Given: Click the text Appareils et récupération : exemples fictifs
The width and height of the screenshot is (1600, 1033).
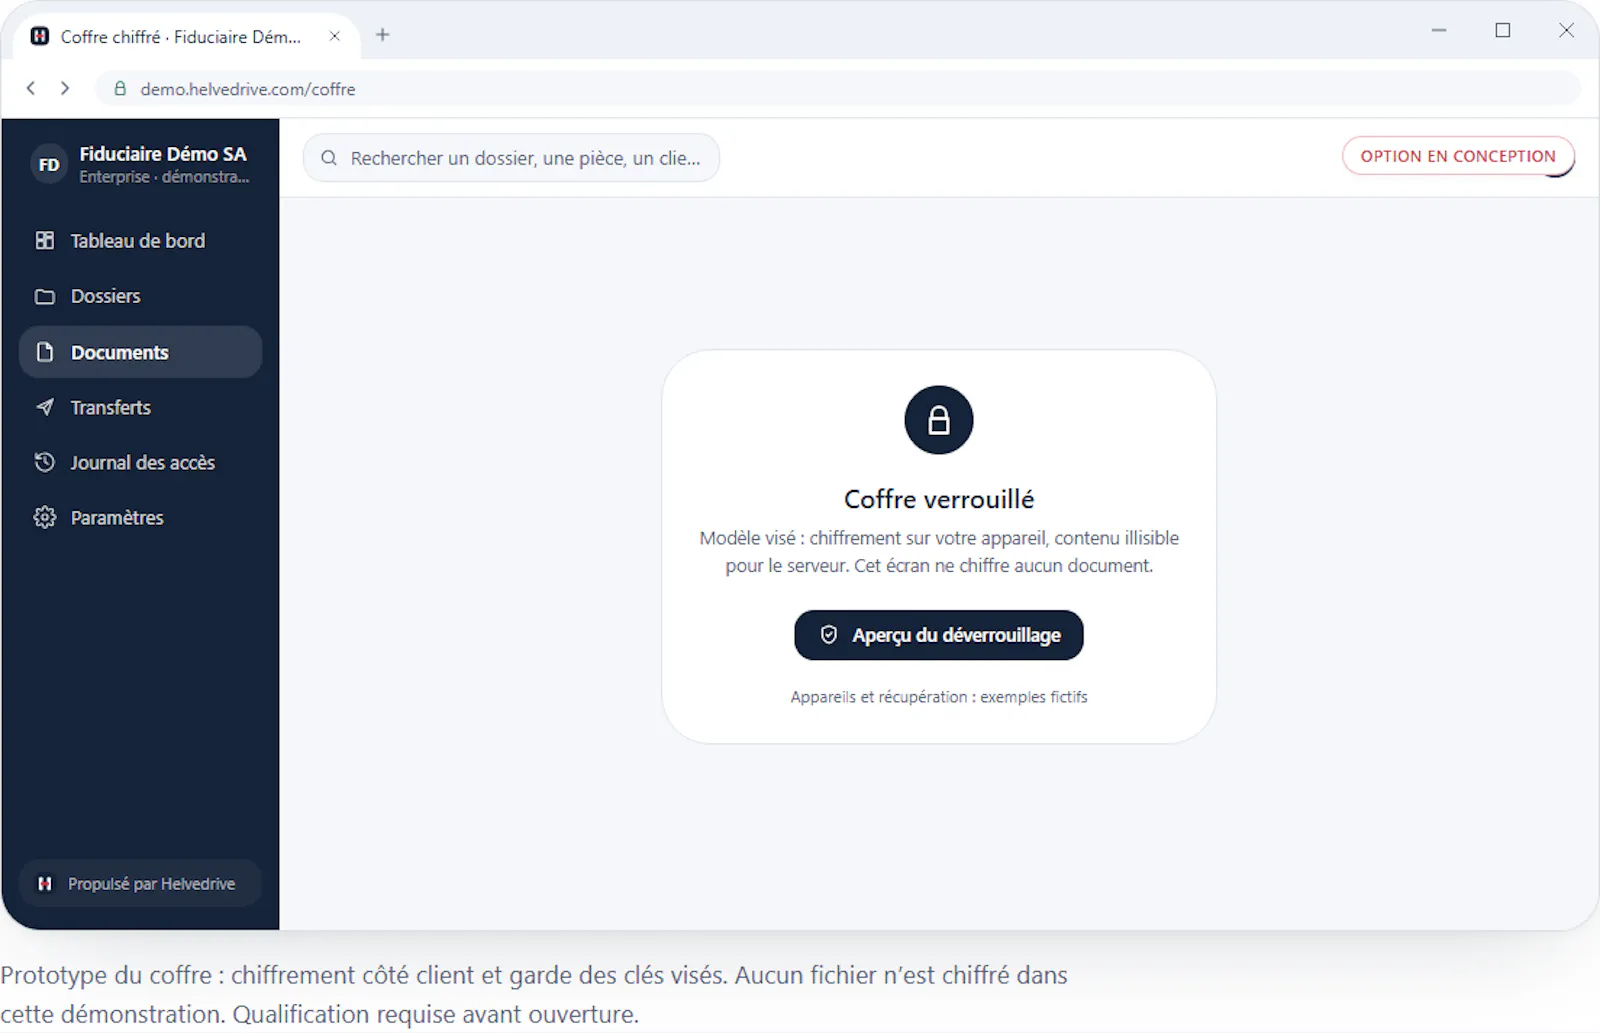Looking at the screenshot, I should pyautogui.click(x=939, y=697).
